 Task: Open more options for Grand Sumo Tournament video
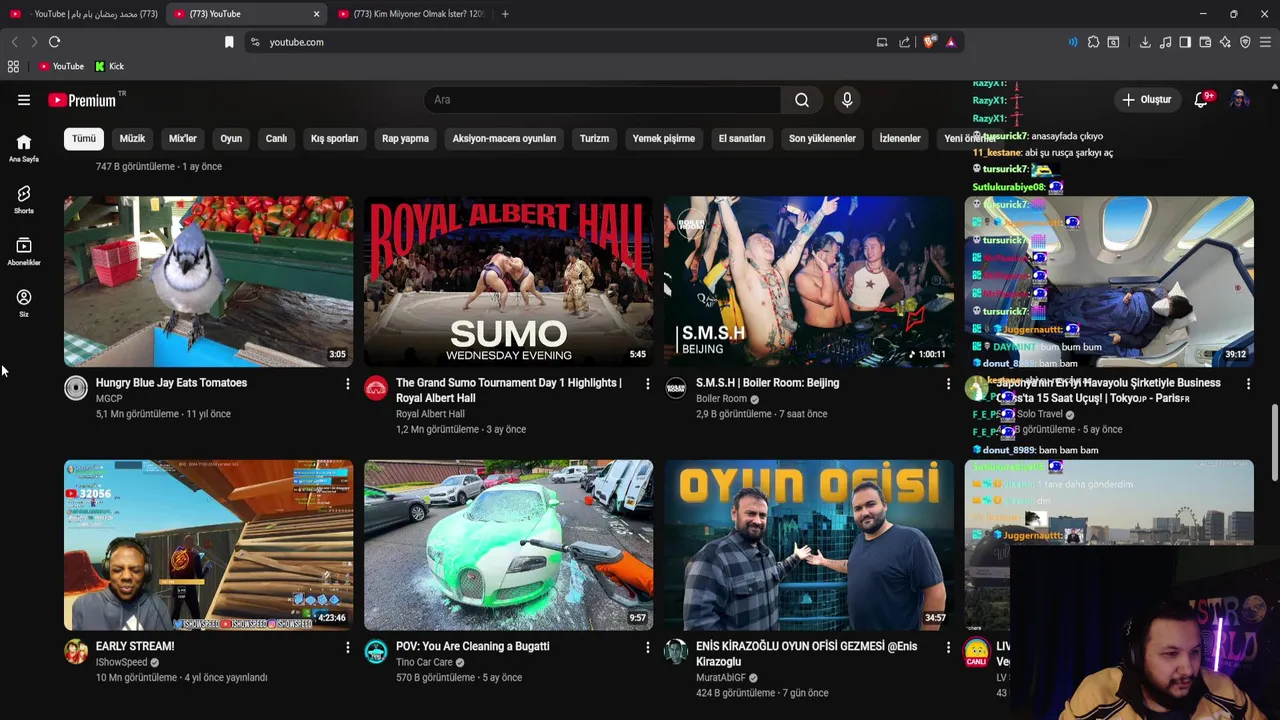pos(647,383)
